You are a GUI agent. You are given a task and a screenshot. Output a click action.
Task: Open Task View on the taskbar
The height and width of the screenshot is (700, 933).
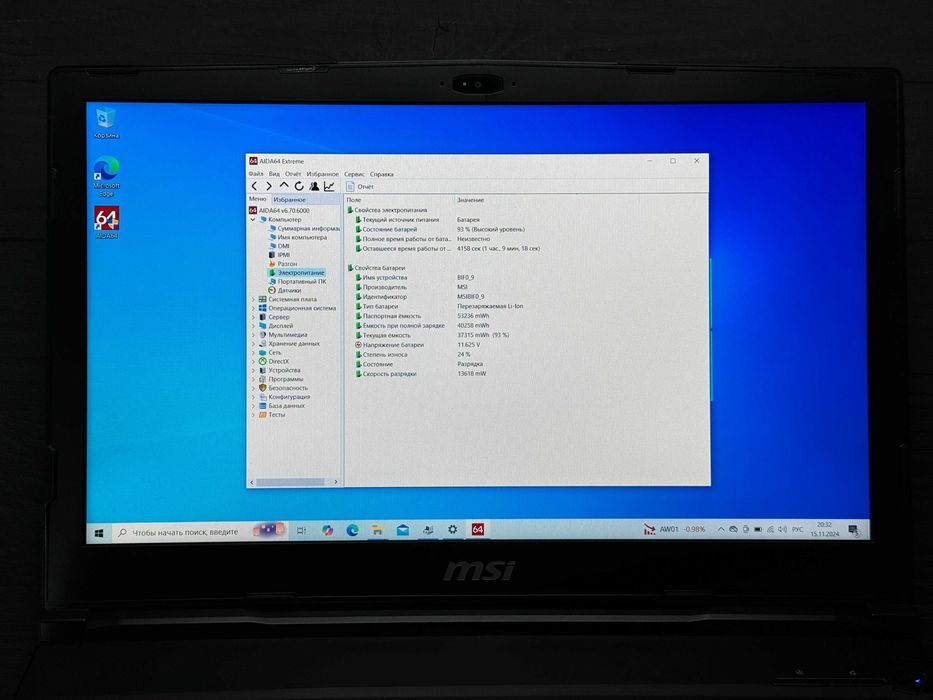click(x=302, y=530)
